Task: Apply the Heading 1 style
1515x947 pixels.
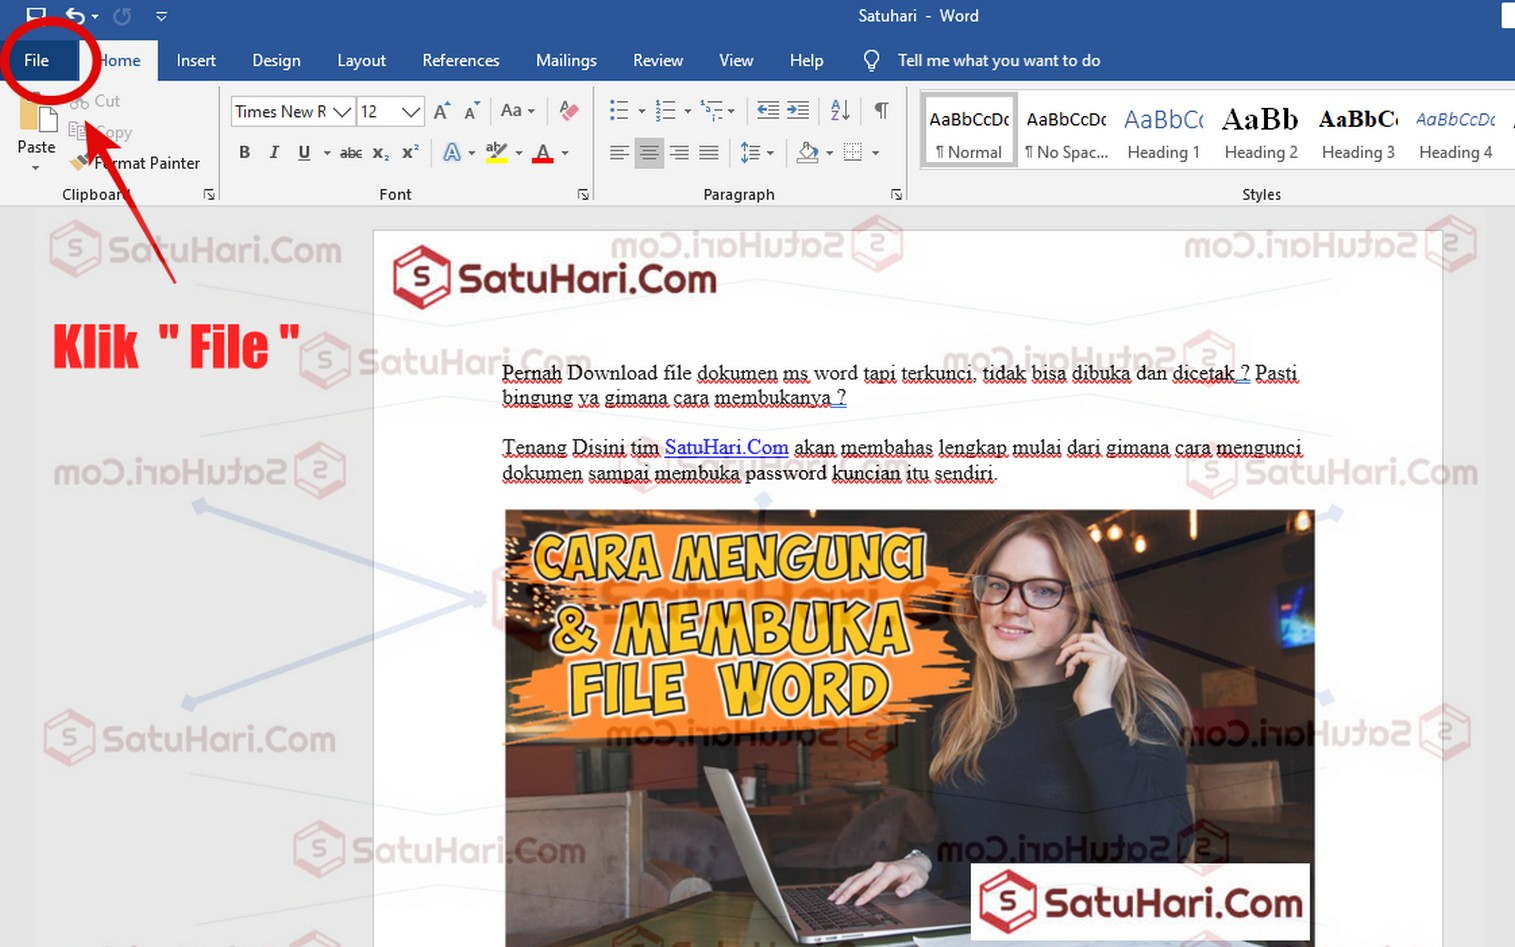Action: (1163, 131)
